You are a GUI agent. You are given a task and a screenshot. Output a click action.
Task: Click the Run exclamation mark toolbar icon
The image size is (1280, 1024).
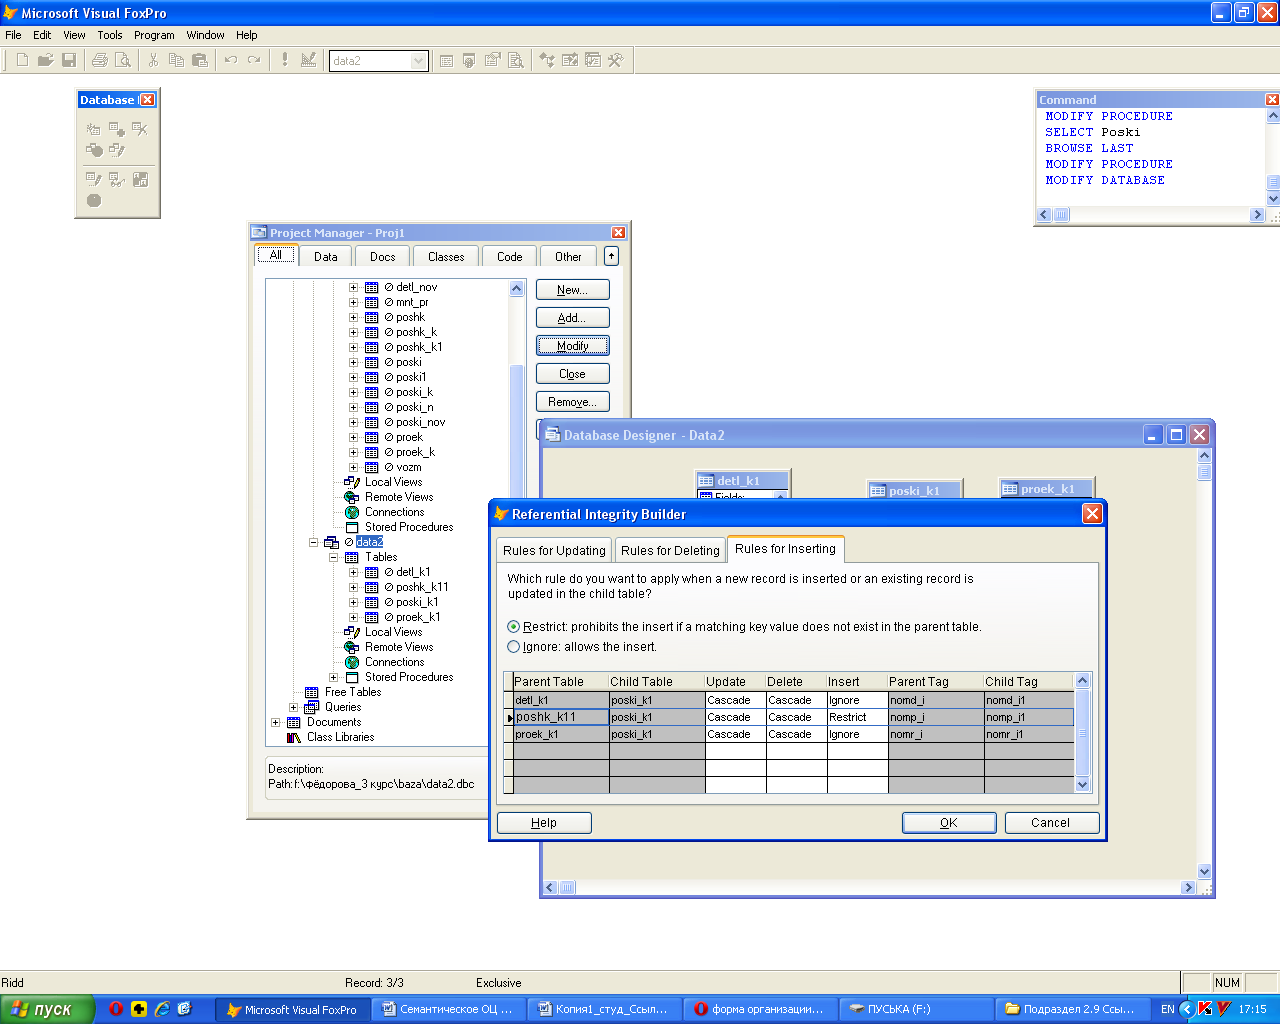click(285, 60)
